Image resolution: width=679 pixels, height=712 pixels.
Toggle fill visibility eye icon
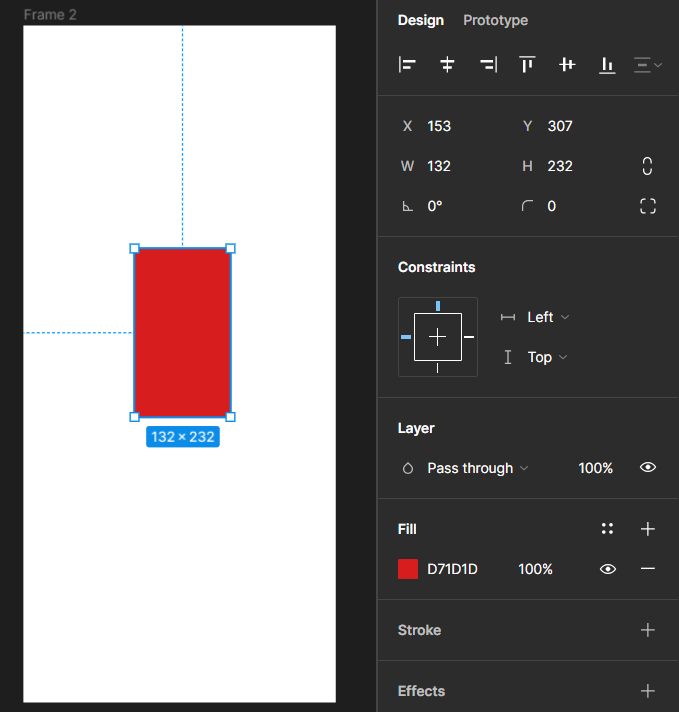pos(608,569)
